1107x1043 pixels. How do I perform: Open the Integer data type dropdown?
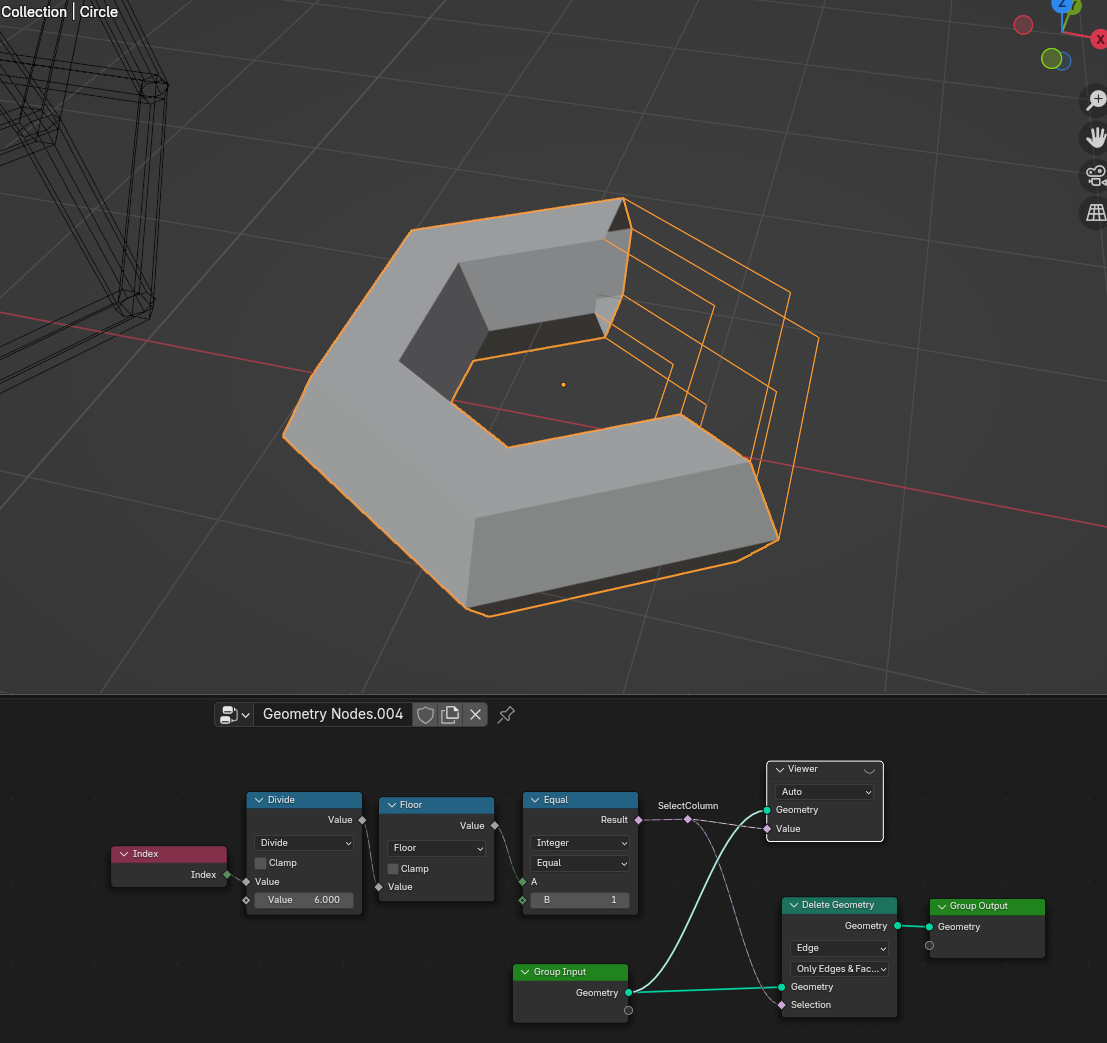pyautogui.click(x=580, y=843)
